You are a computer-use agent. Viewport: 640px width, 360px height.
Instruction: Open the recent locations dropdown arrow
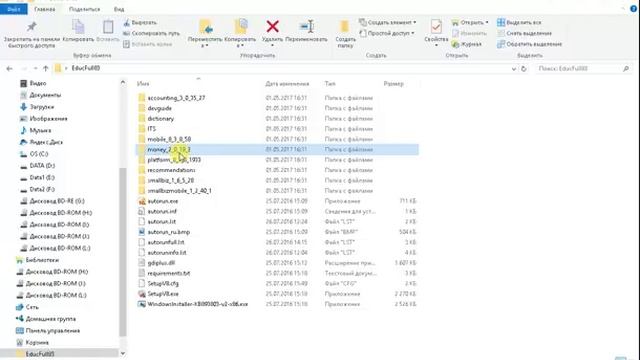coord(36,69)
